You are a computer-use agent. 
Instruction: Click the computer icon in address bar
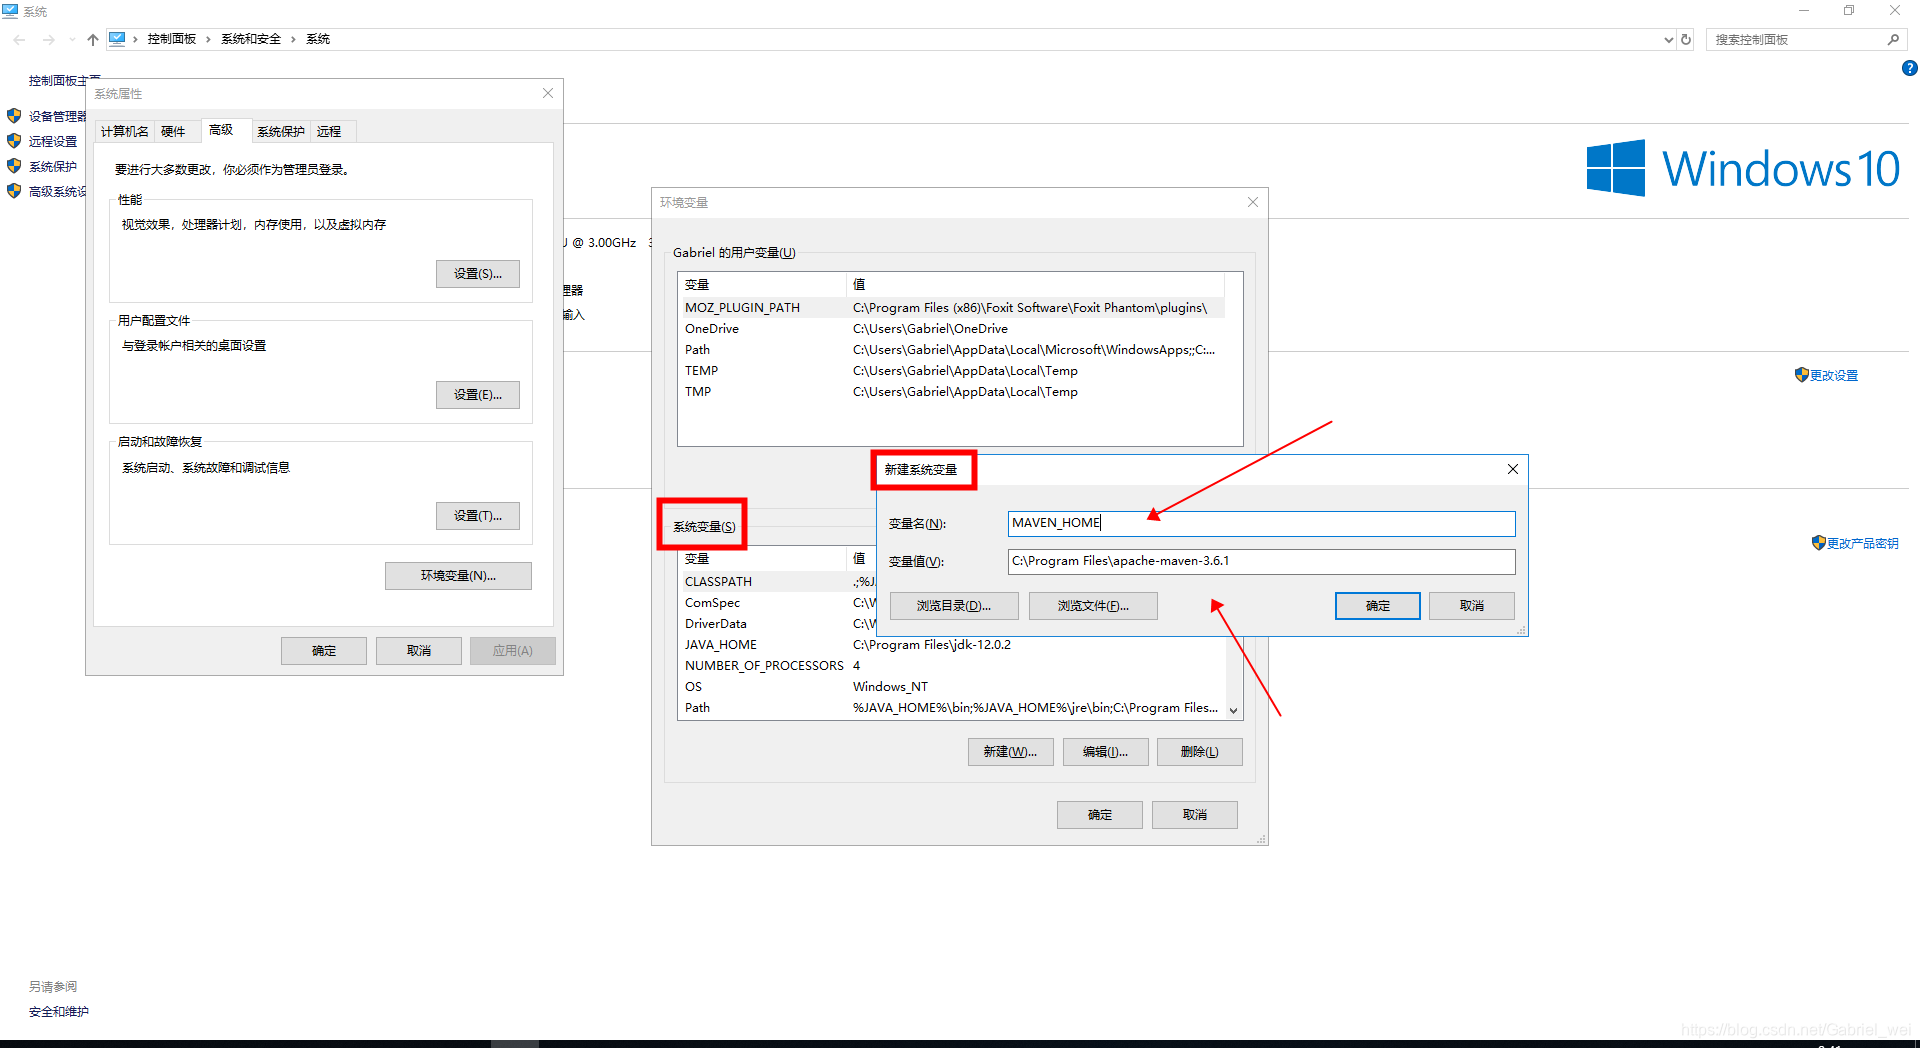[x=117, y=39]
